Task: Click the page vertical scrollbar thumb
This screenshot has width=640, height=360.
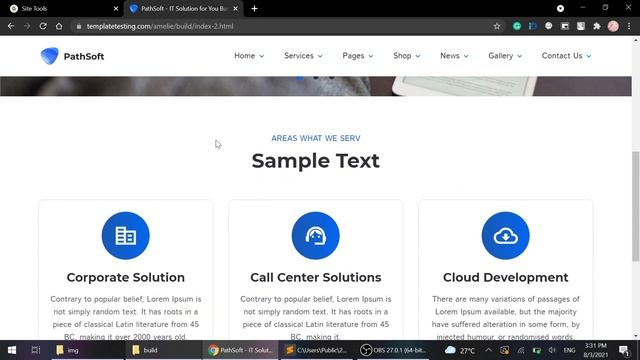Action: pyautogui.click(x=636, y=206)
